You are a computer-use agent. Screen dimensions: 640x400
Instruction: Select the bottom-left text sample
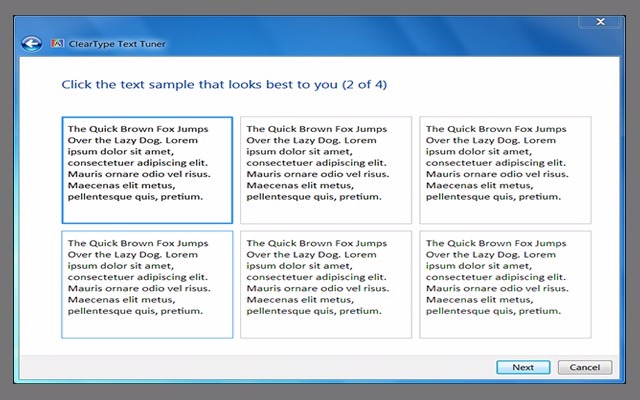(147, 284)
